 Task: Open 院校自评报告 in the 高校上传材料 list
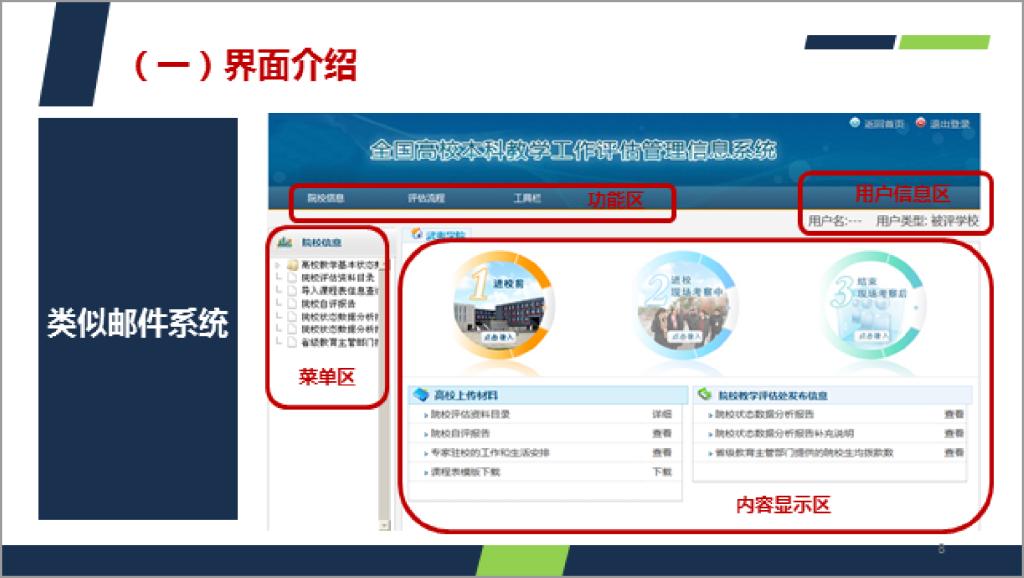460,433
